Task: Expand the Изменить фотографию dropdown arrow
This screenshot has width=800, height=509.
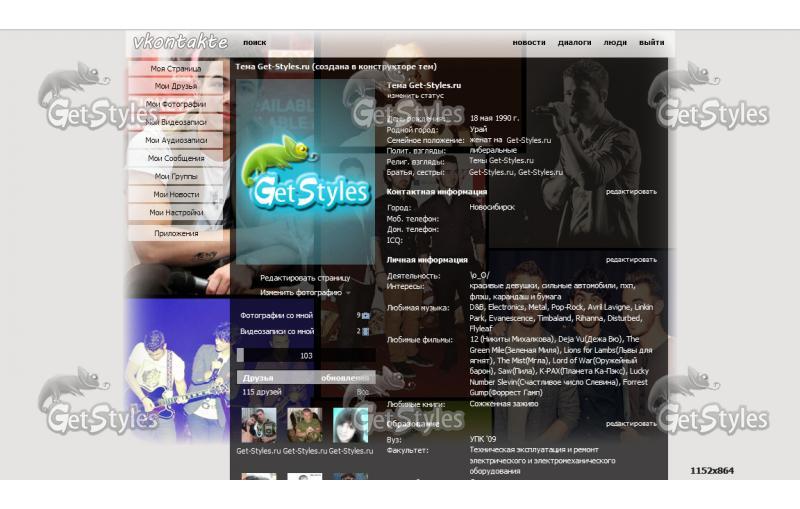Action: (x=349, y=293)
